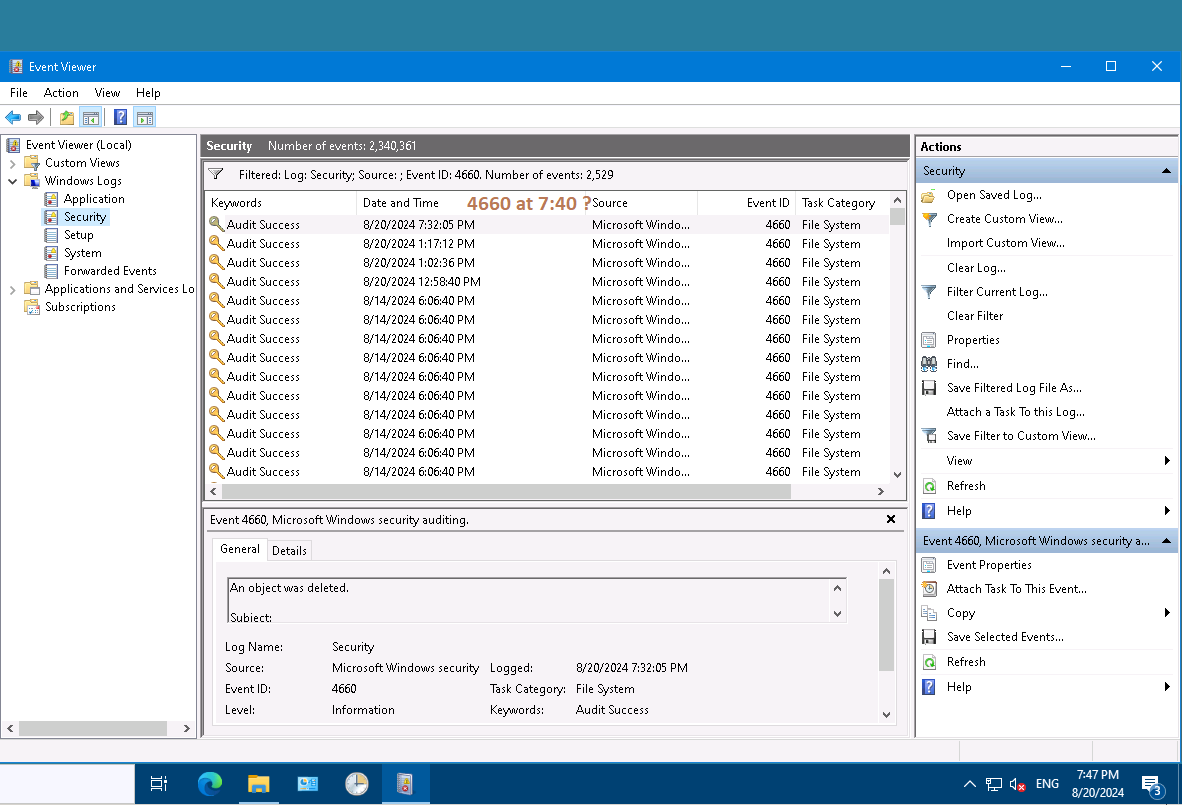Click the Save Filtered Log File icon

pyautogui.click(x=929, y=388)
